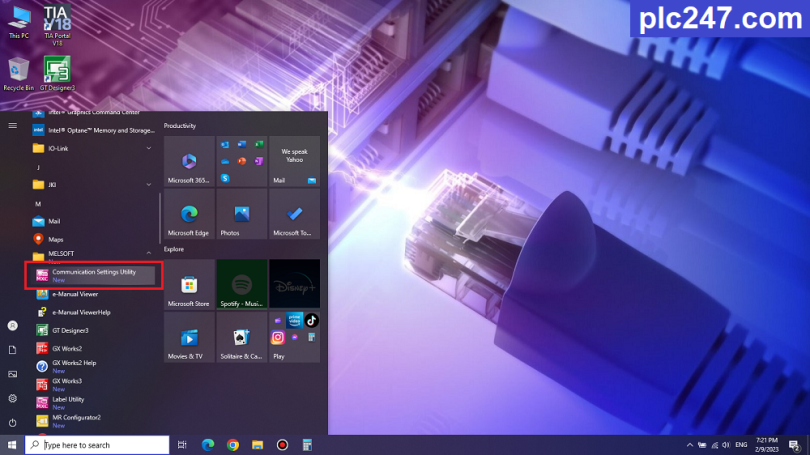Click the taskbar search box
Viewport: 810px width, 455px height.
98,445
